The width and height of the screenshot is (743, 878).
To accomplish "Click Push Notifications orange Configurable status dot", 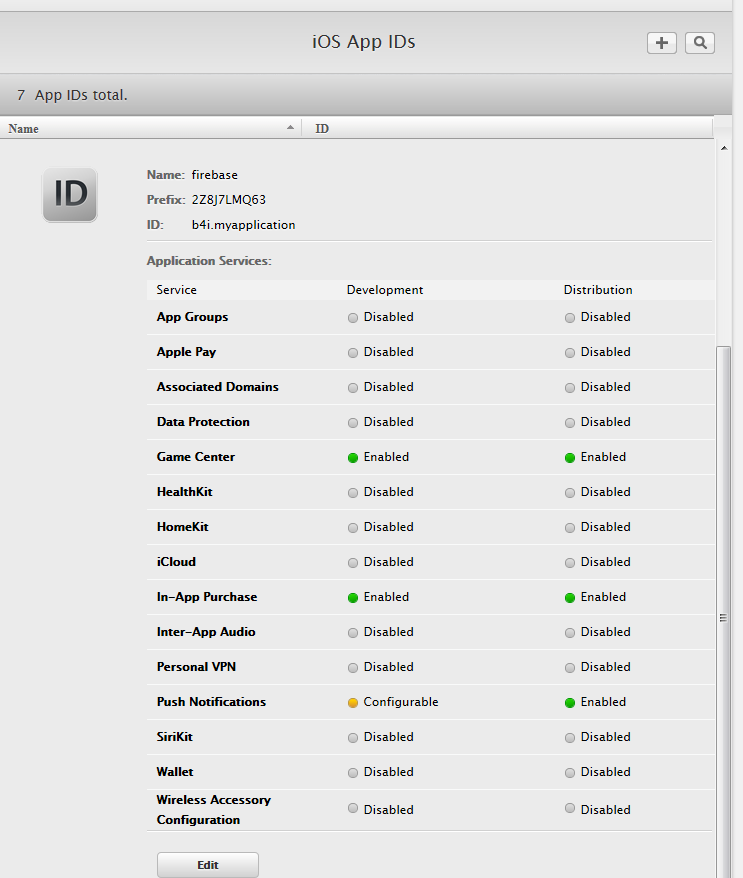I will click(353, 703).
